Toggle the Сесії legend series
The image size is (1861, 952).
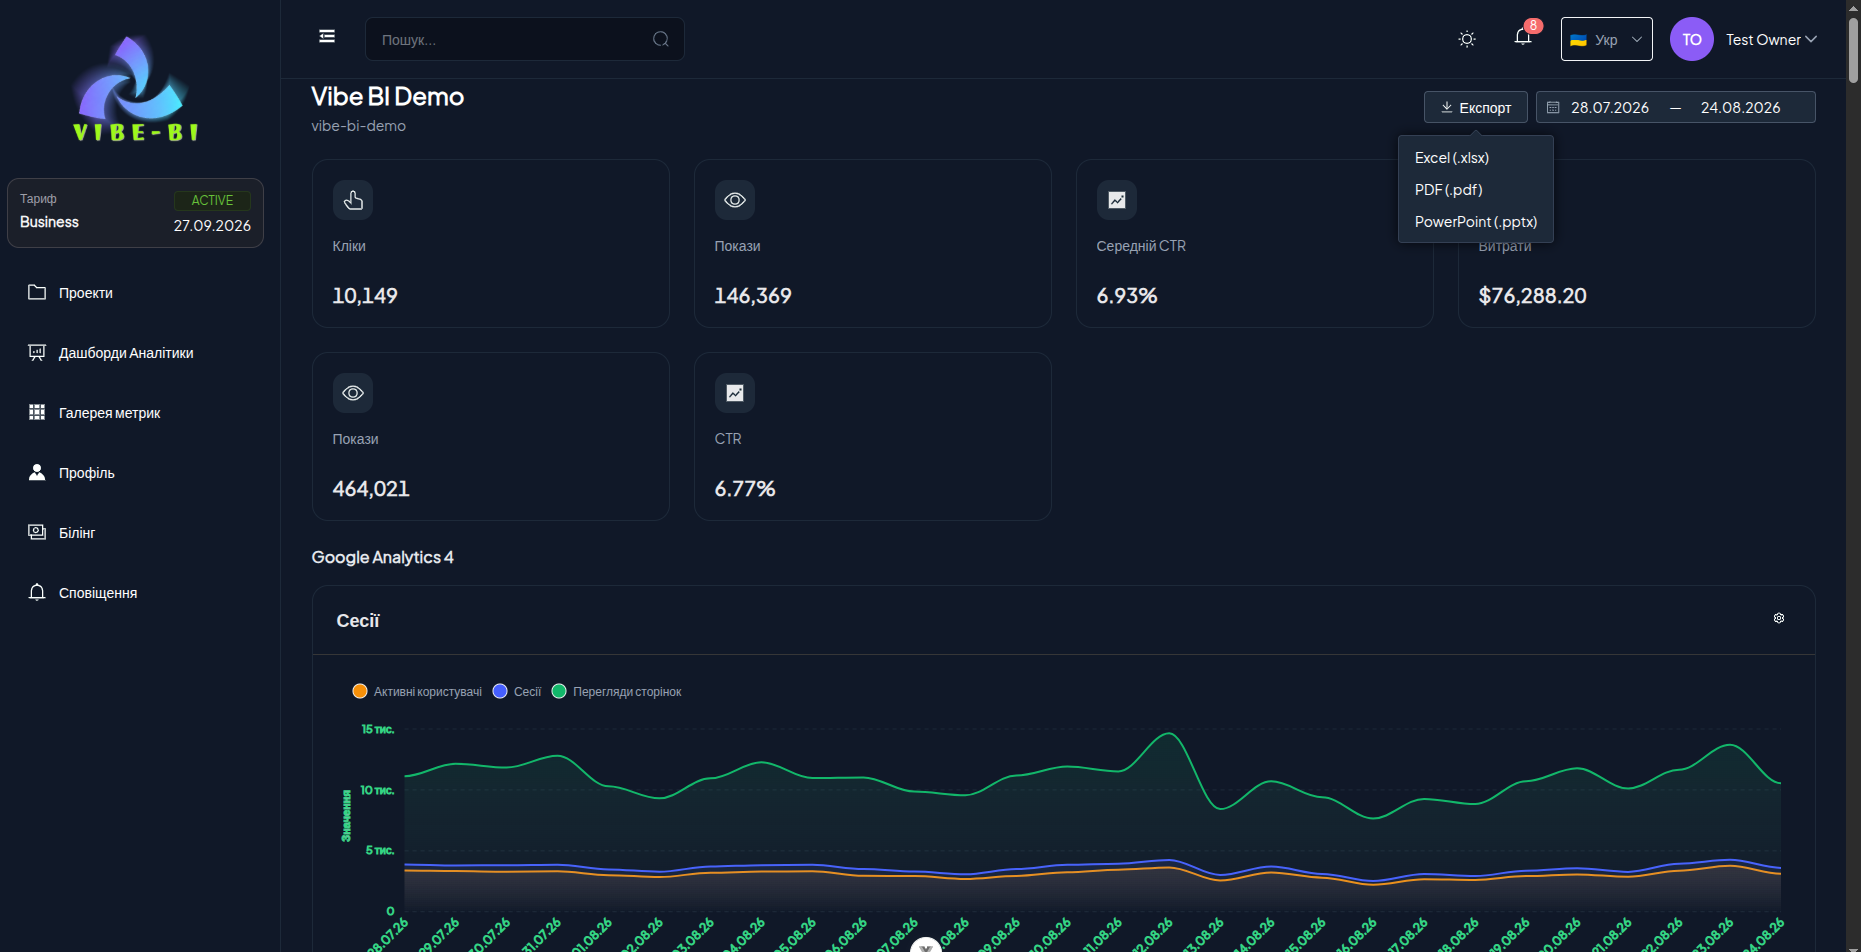coord(517,691)
